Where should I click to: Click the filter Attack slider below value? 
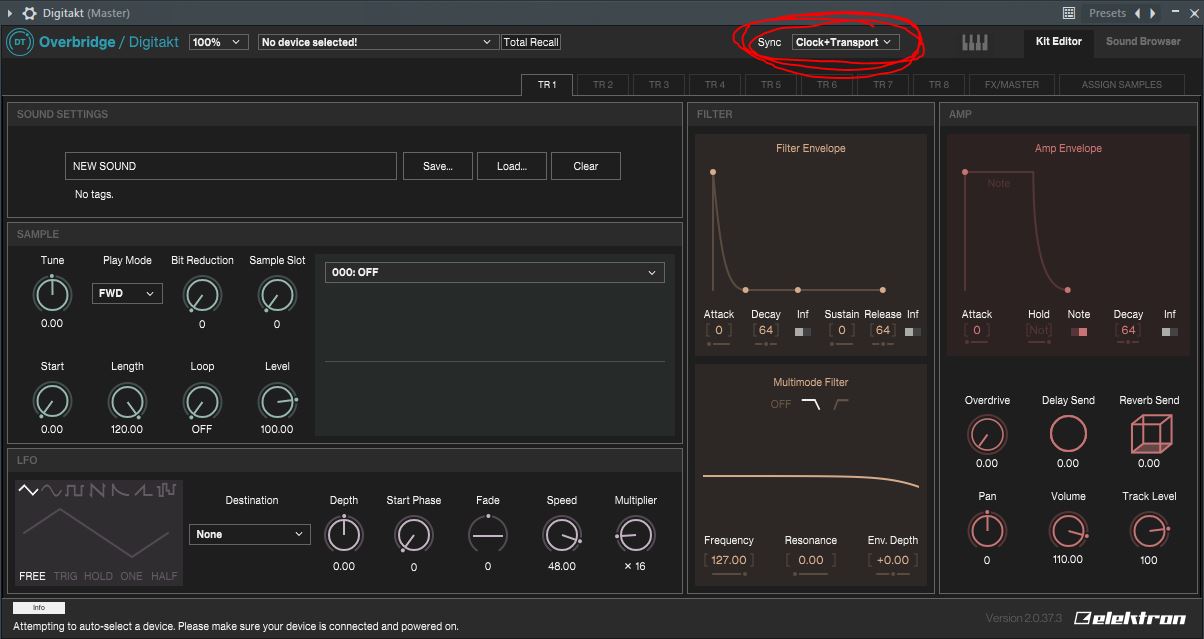click(x=719, y=344)
